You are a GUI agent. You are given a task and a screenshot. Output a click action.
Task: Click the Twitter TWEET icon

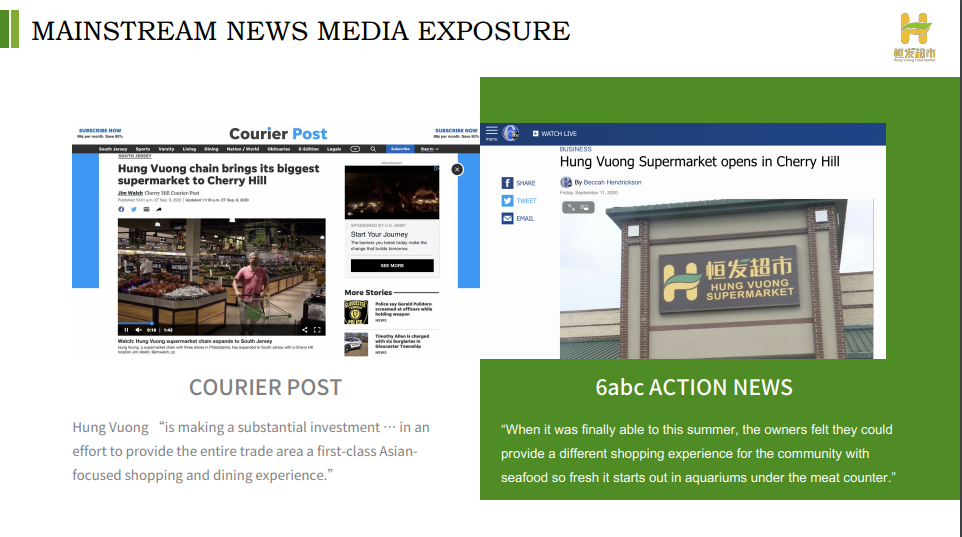[507, 201]
